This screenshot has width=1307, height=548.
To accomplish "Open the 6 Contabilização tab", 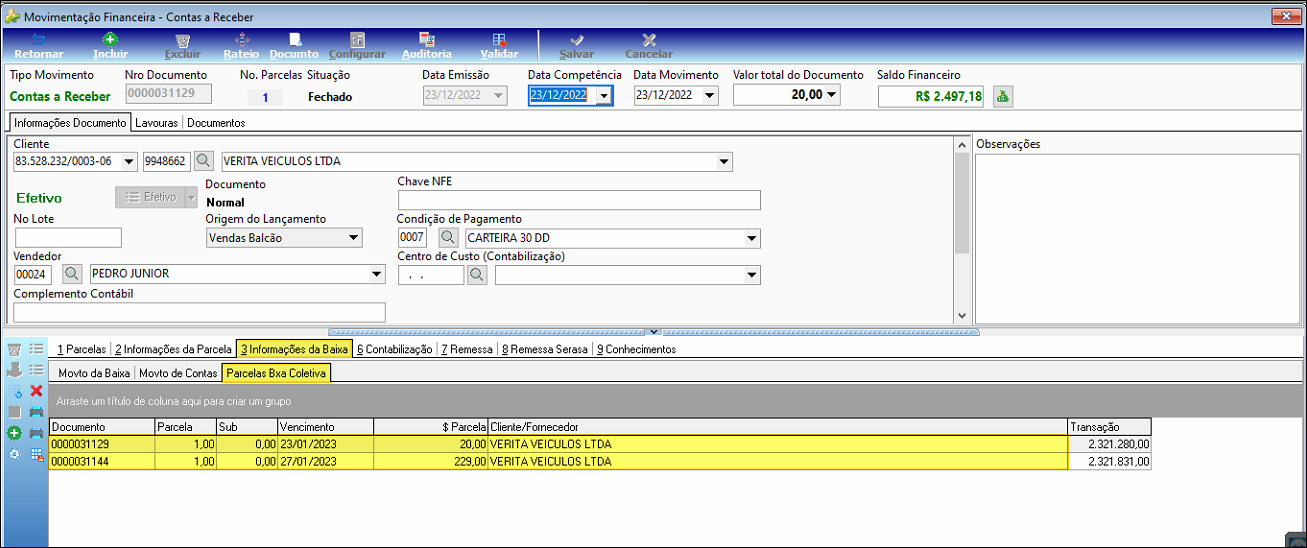I will 395,349.
